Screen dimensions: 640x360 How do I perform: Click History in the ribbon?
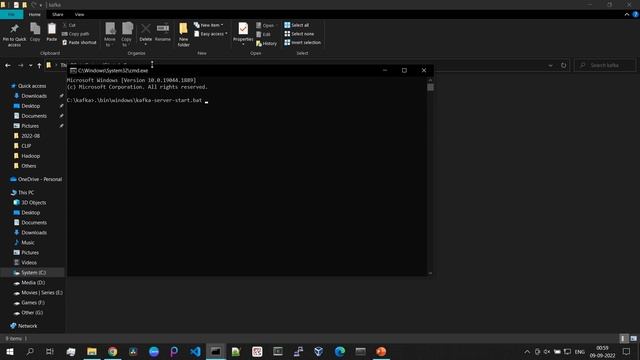click(267, 43)
